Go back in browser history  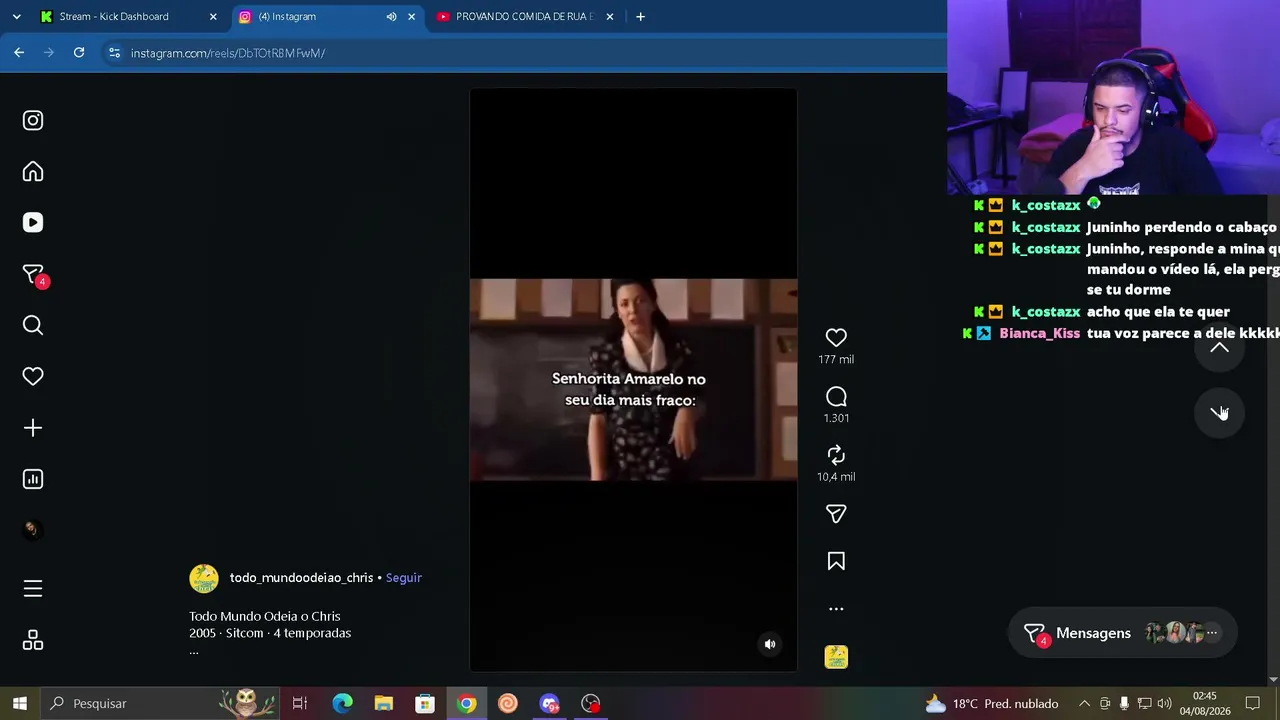[x=19, y=53]
